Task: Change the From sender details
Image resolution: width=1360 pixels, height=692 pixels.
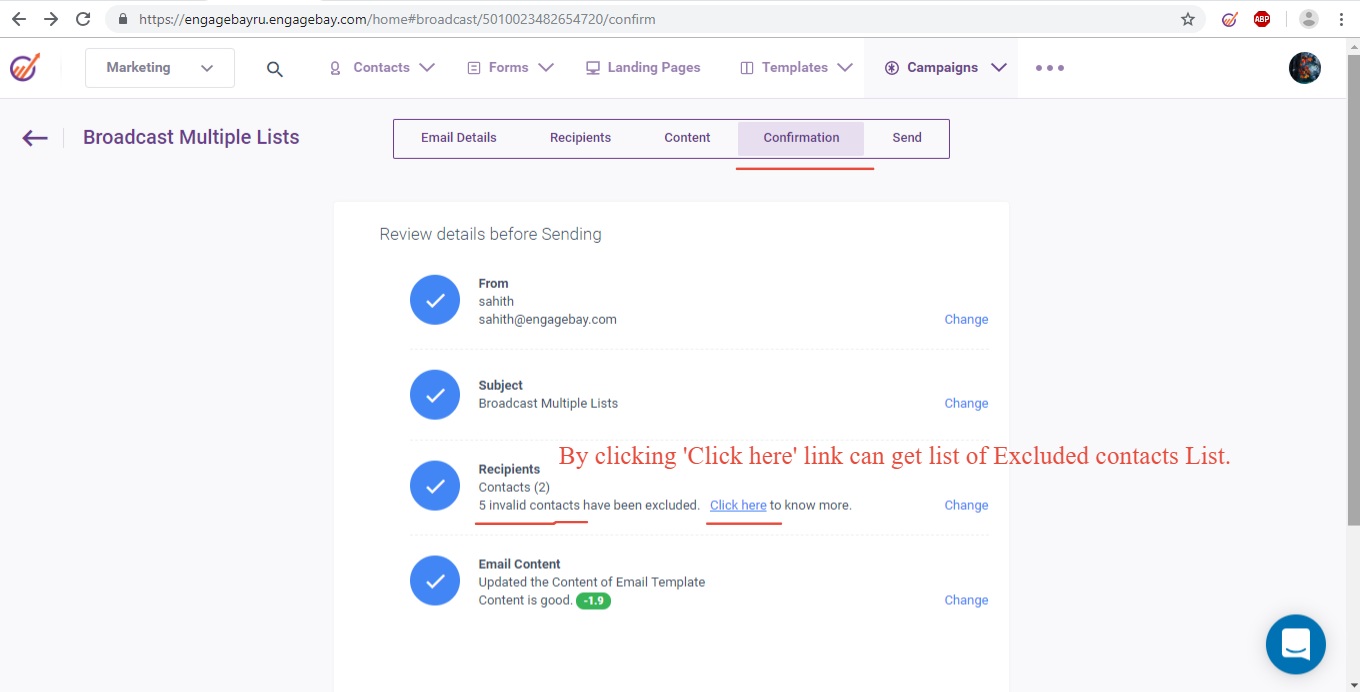Action: point(966,320)
